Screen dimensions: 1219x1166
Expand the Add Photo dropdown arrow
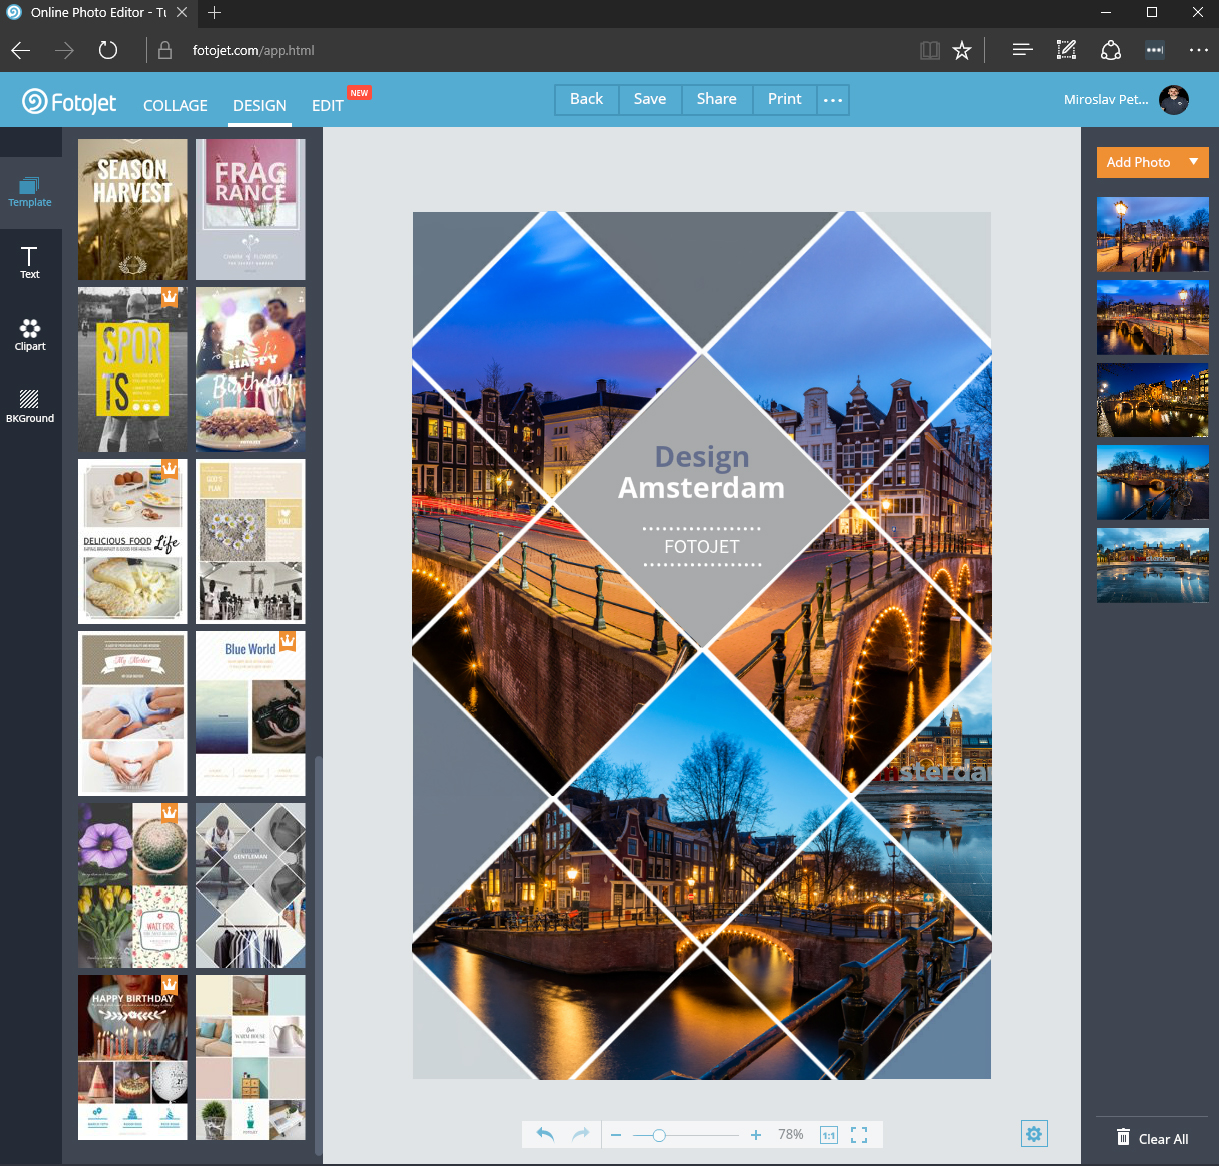[x=1193, y=162]
